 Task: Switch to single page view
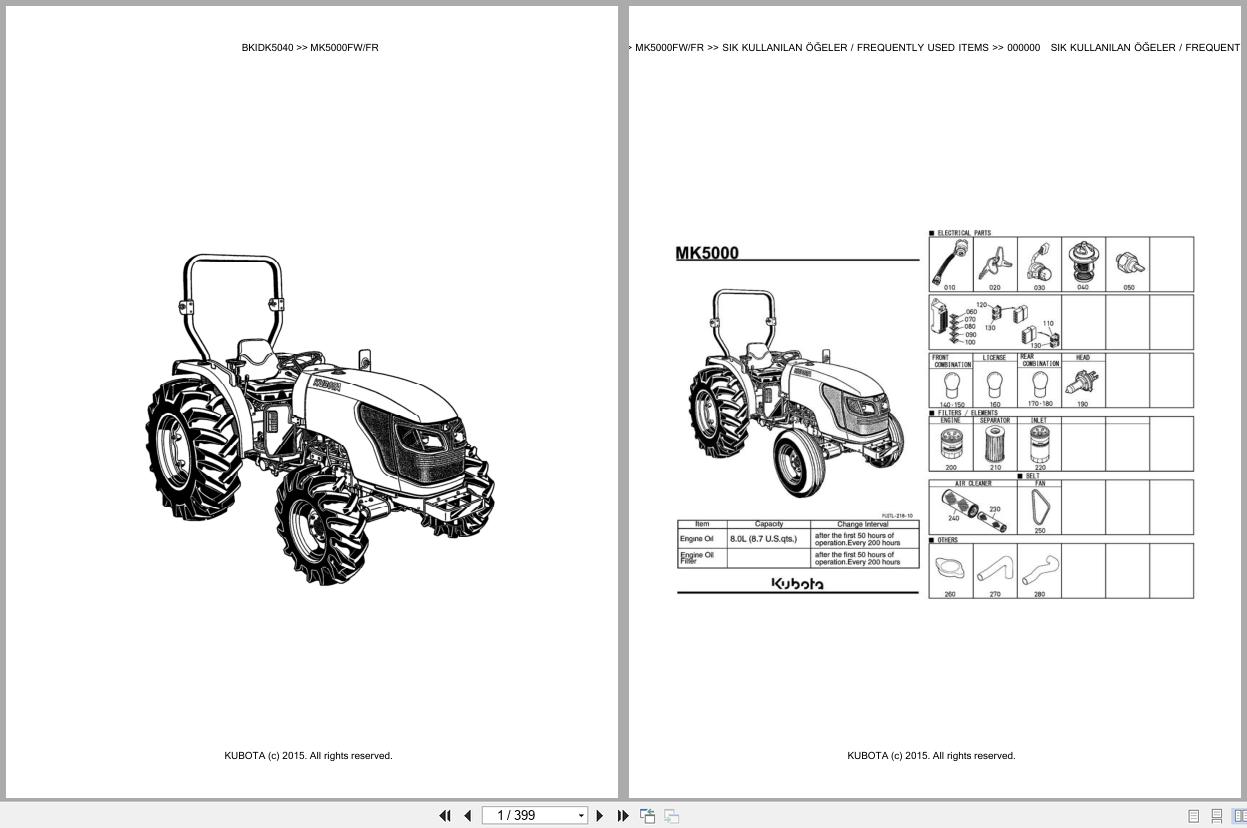1193,816
